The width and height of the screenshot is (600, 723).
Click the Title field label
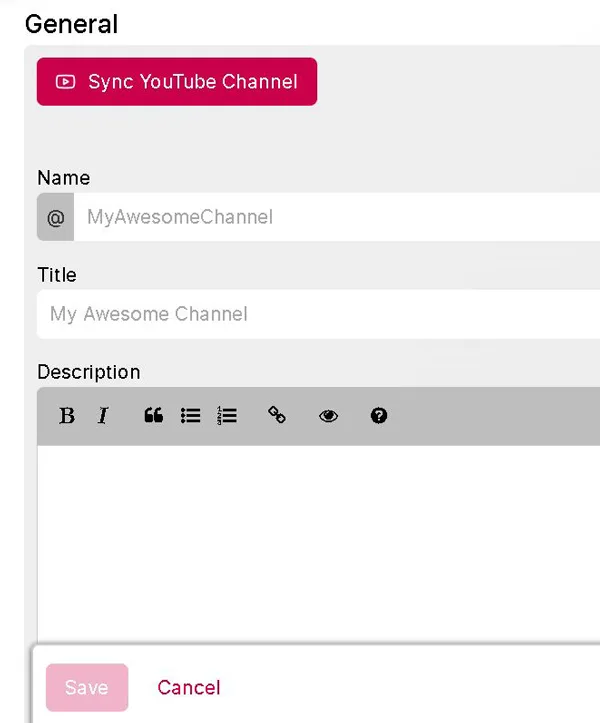click(57, 275)
